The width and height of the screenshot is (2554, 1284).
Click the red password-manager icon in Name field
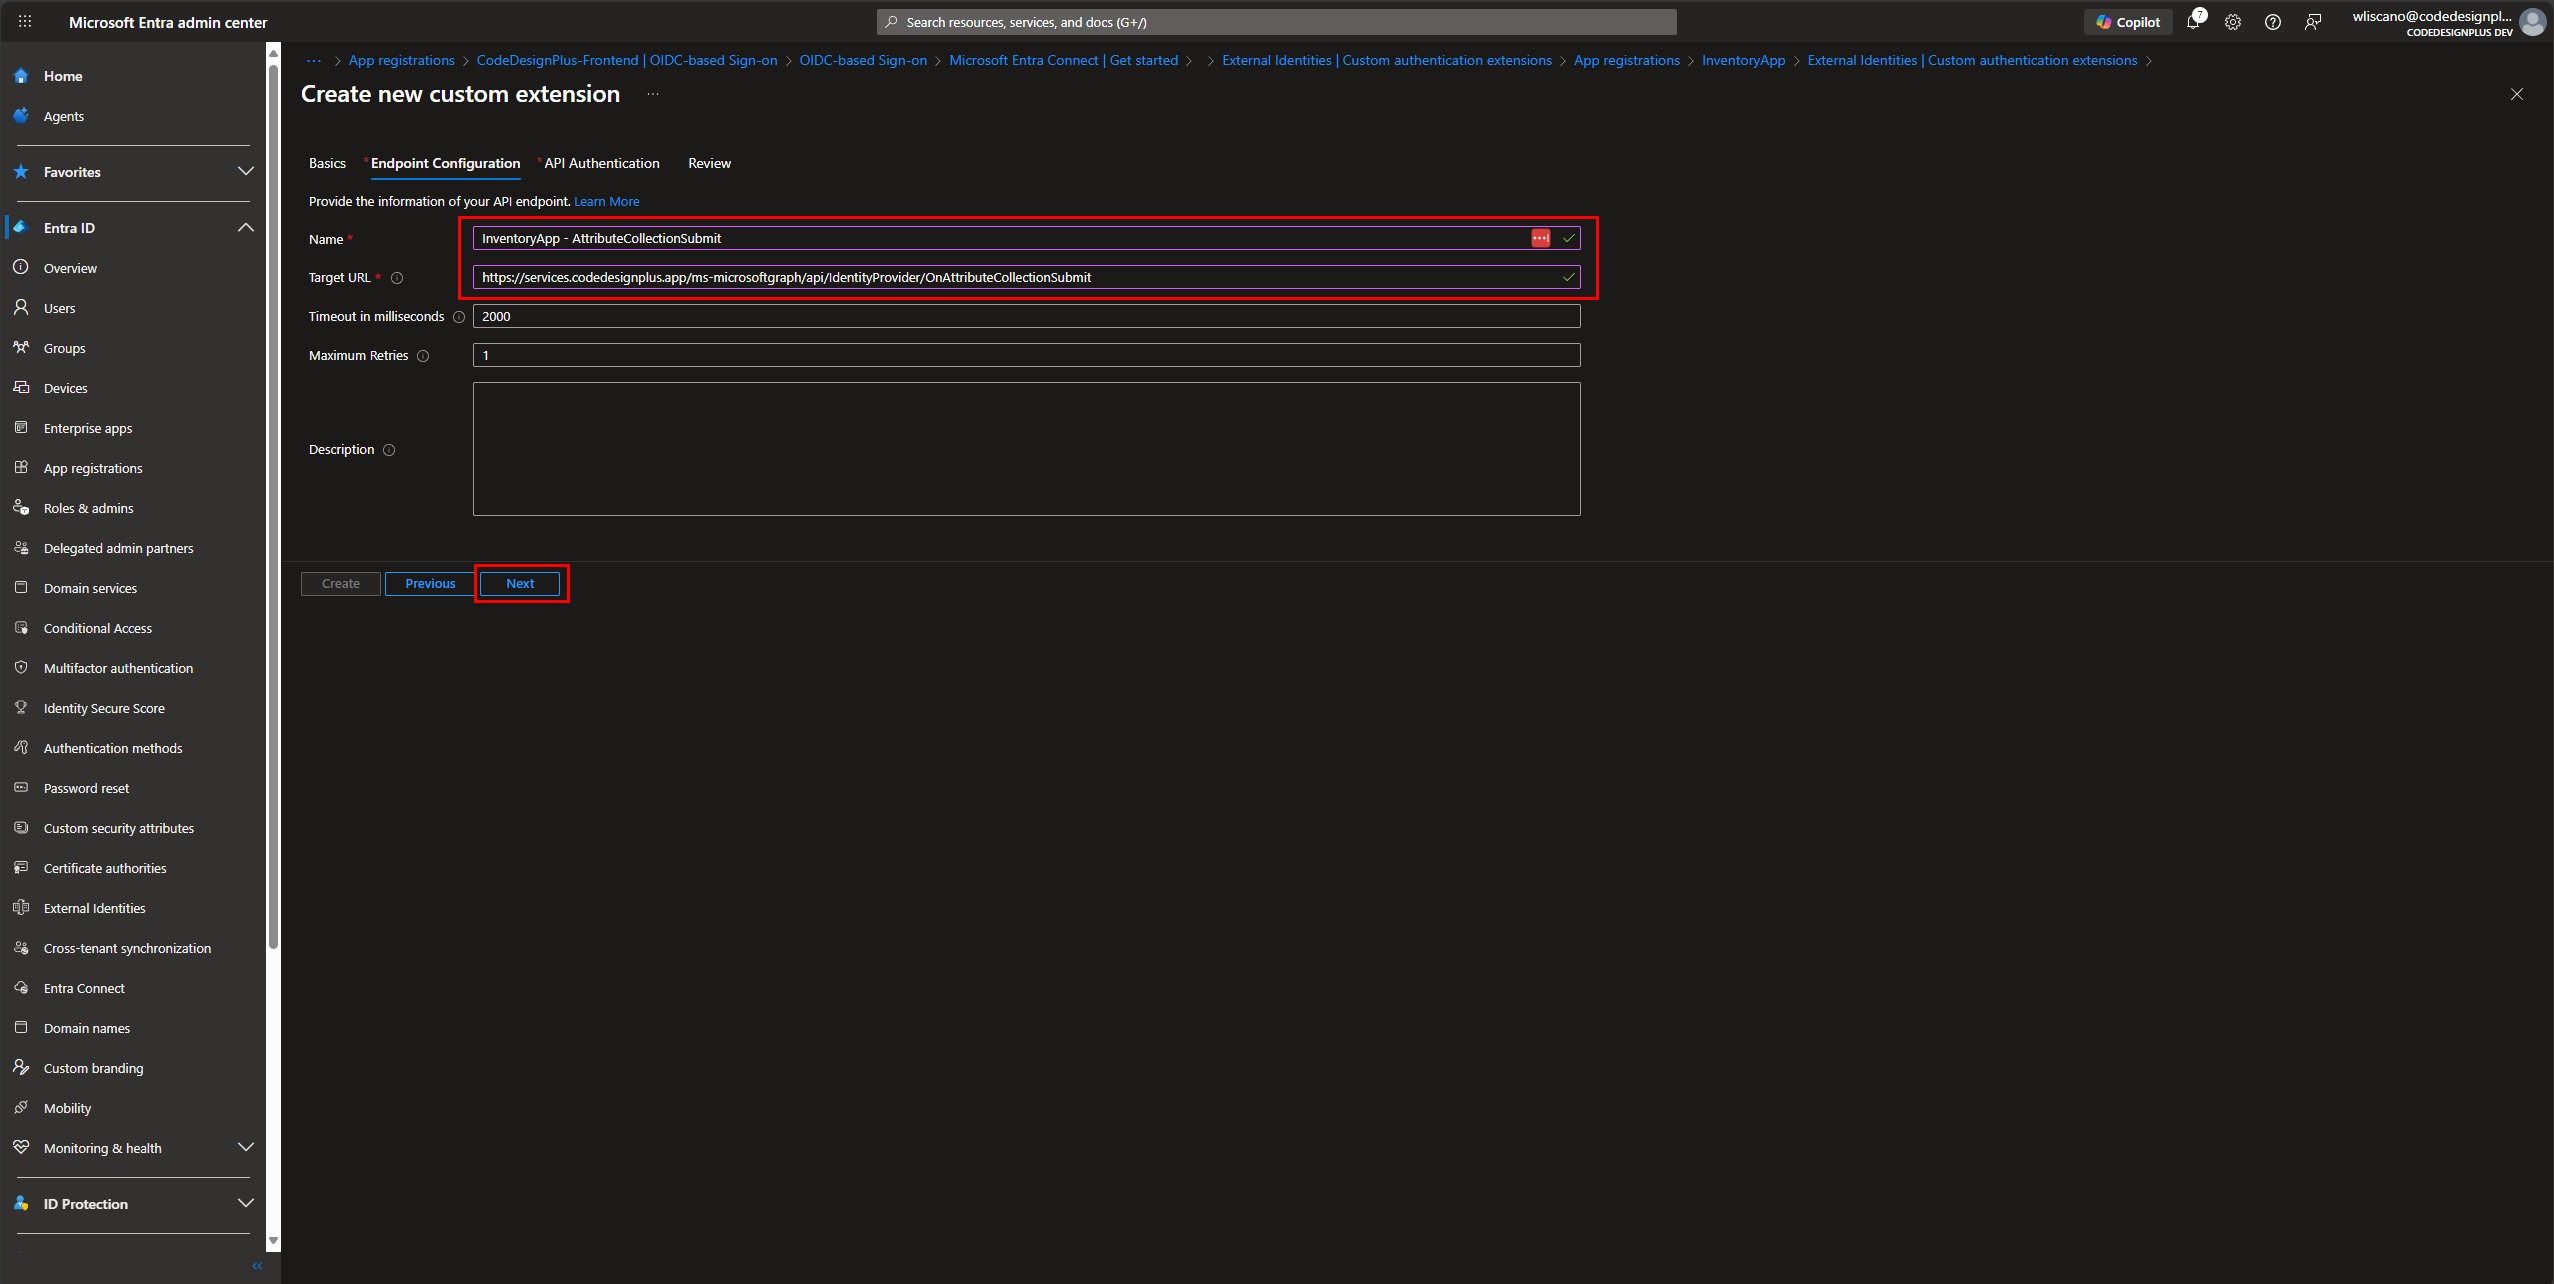click(x=1541, y=238)
